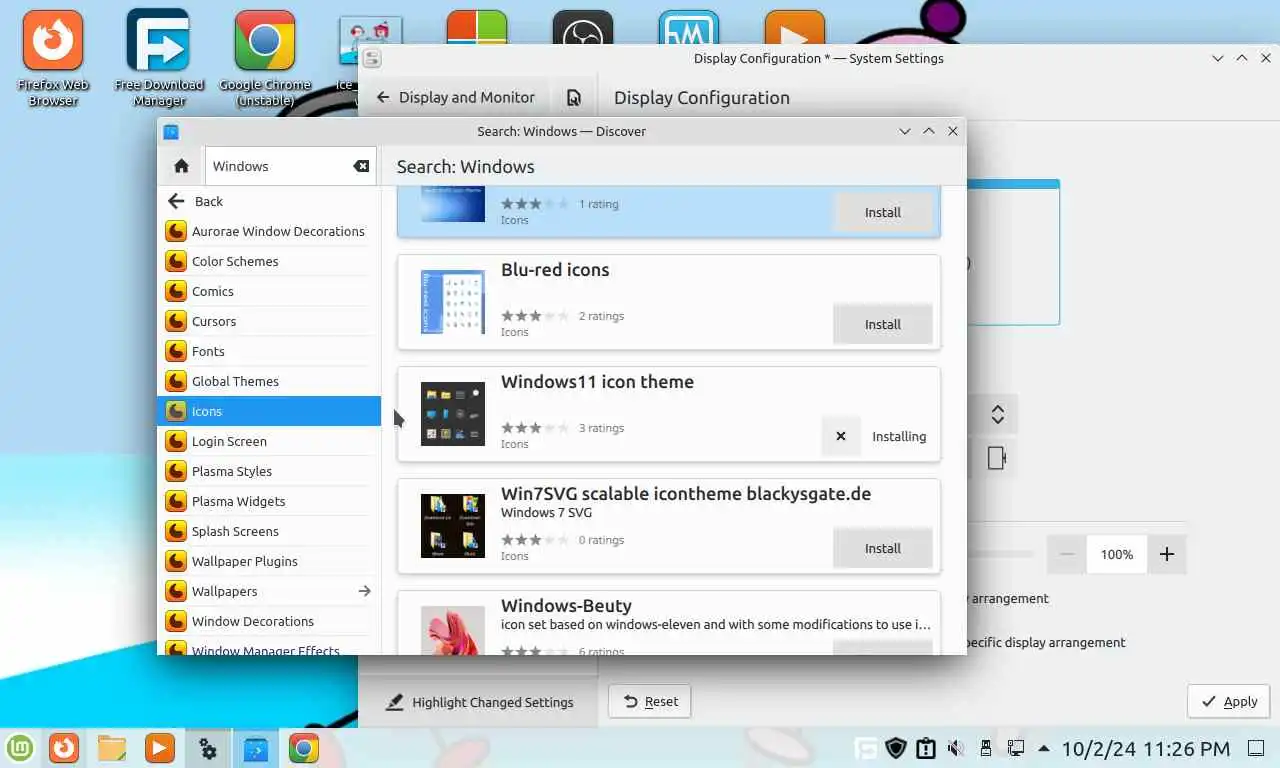Screen dimensions: 1280x768
Task: Go back to Display and Monitor
Action: 456,97
